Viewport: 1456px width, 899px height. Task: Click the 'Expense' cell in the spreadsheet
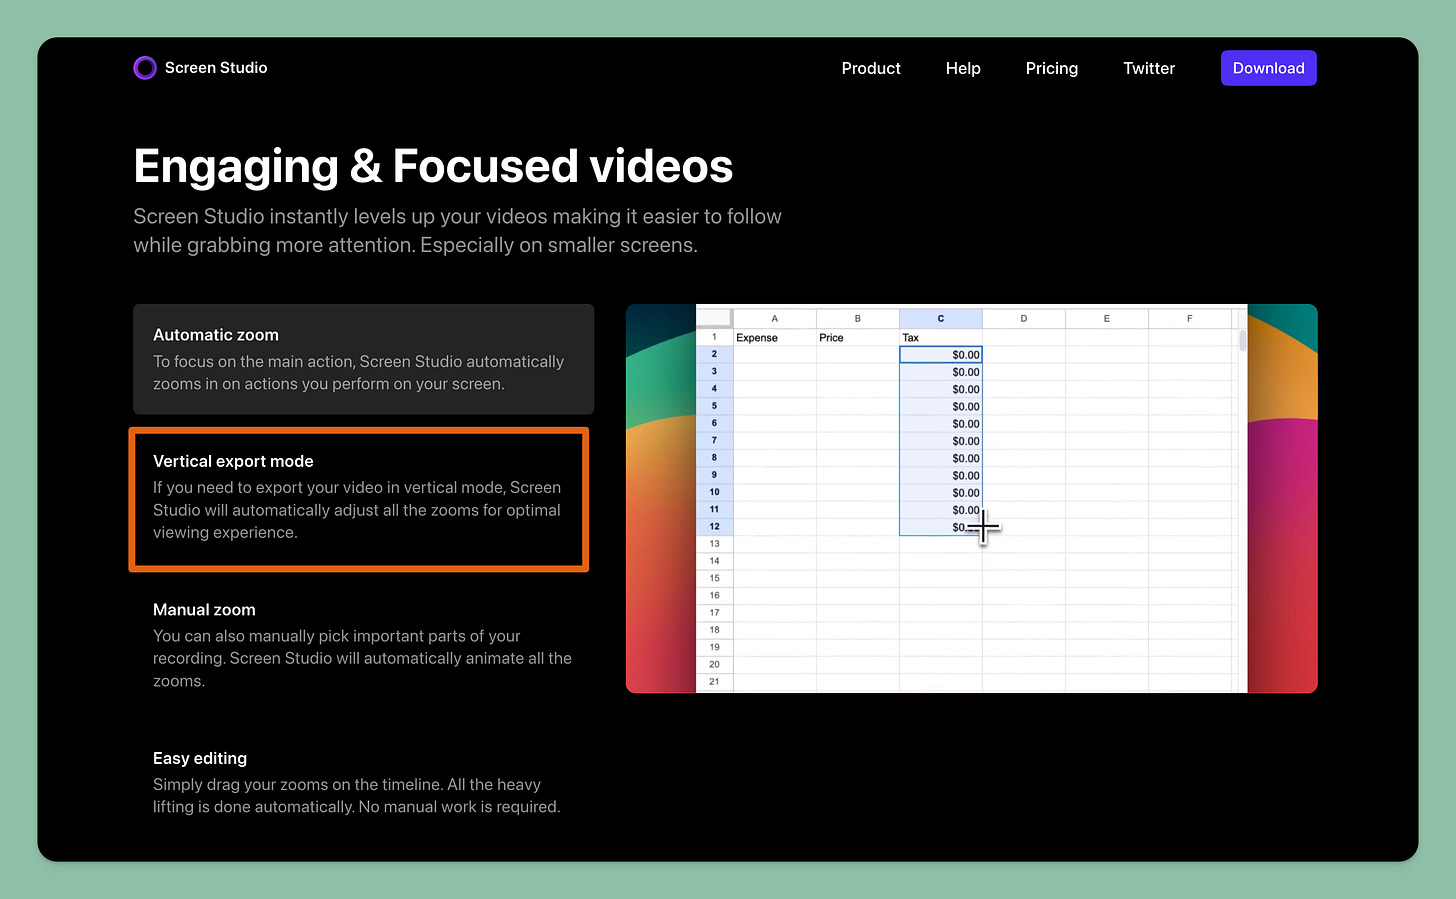tap(774, 338)
